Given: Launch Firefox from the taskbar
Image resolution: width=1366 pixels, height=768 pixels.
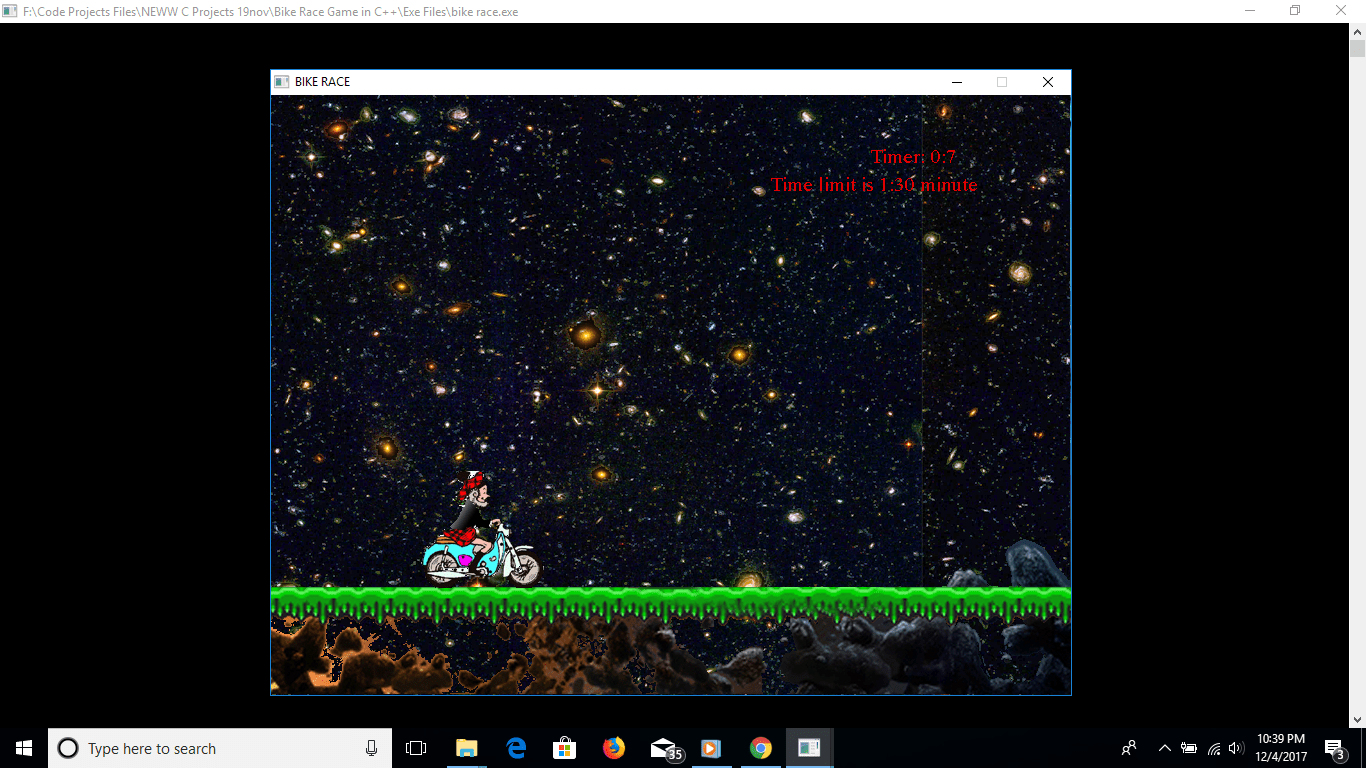Looking at the screenshot, I should [614, 748].
